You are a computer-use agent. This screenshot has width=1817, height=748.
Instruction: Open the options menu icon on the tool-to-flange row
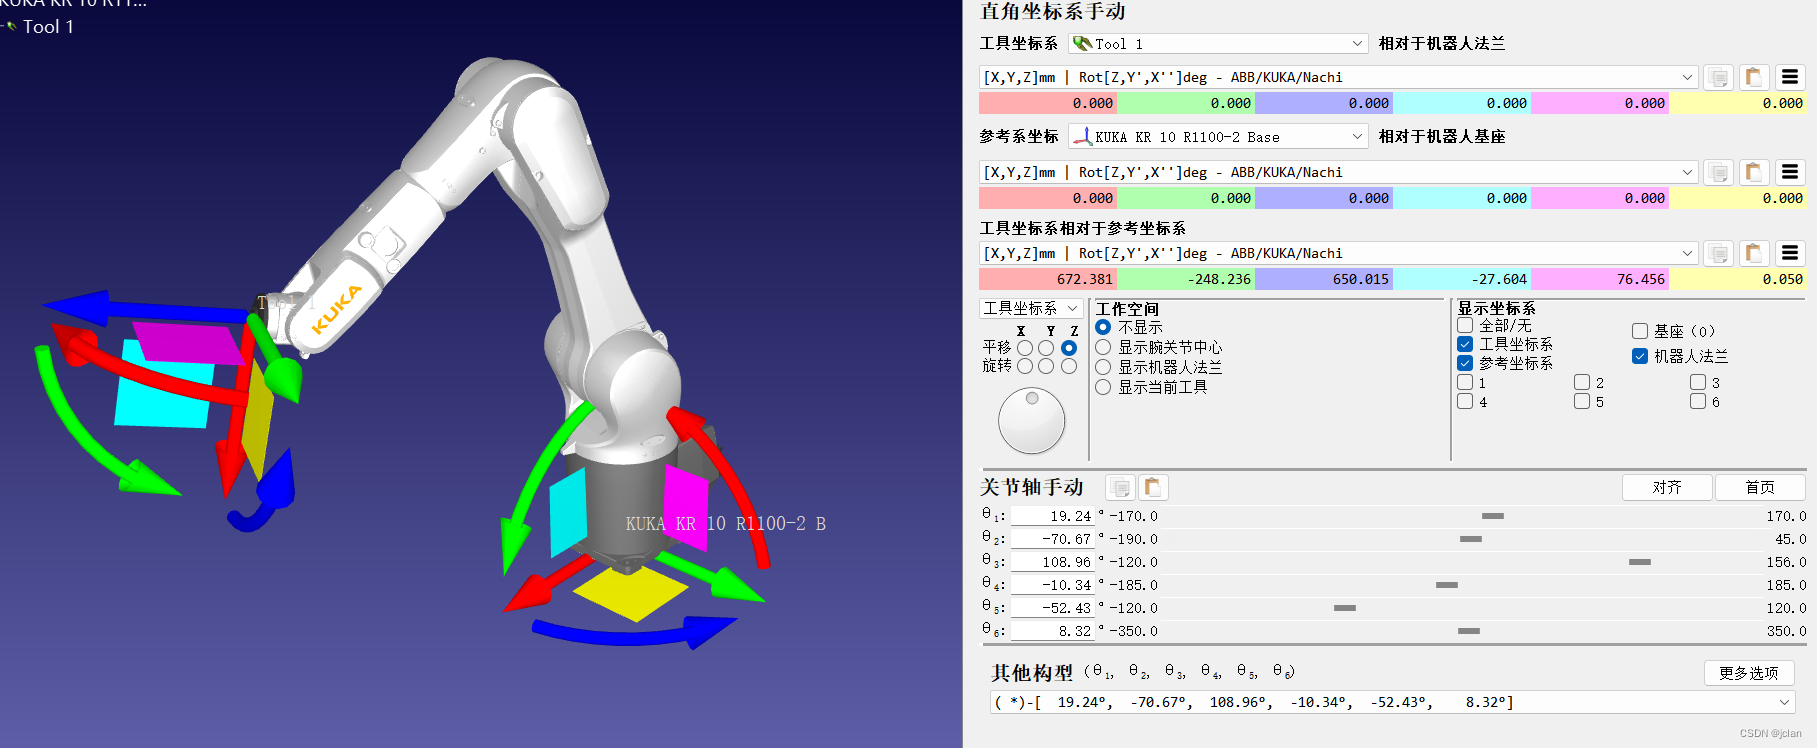[x=1790, y=77]
